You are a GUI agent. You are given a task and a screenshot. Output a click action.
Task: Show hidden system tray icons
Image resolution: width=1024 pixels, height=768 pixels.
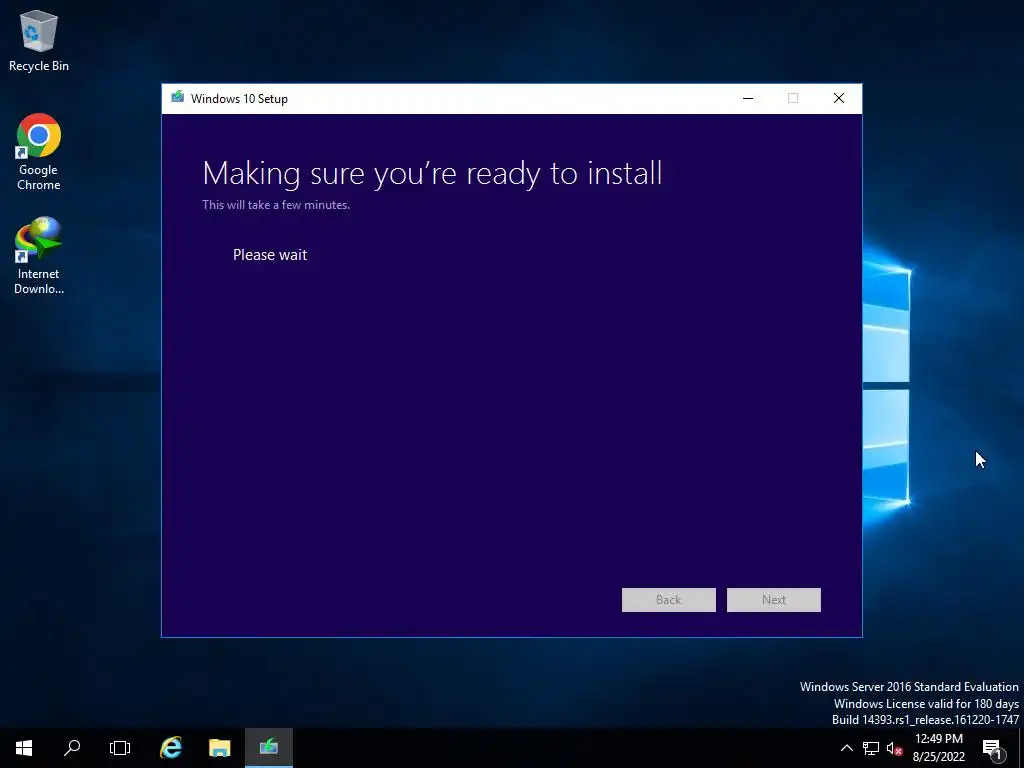pos(846,748)
